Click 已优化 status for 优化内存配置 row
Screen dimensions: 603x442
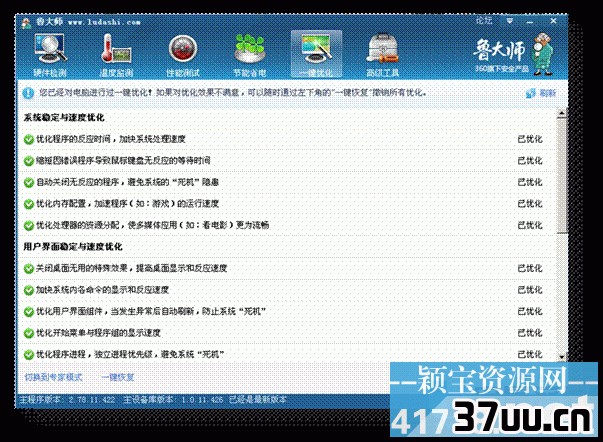pos(530,204)
